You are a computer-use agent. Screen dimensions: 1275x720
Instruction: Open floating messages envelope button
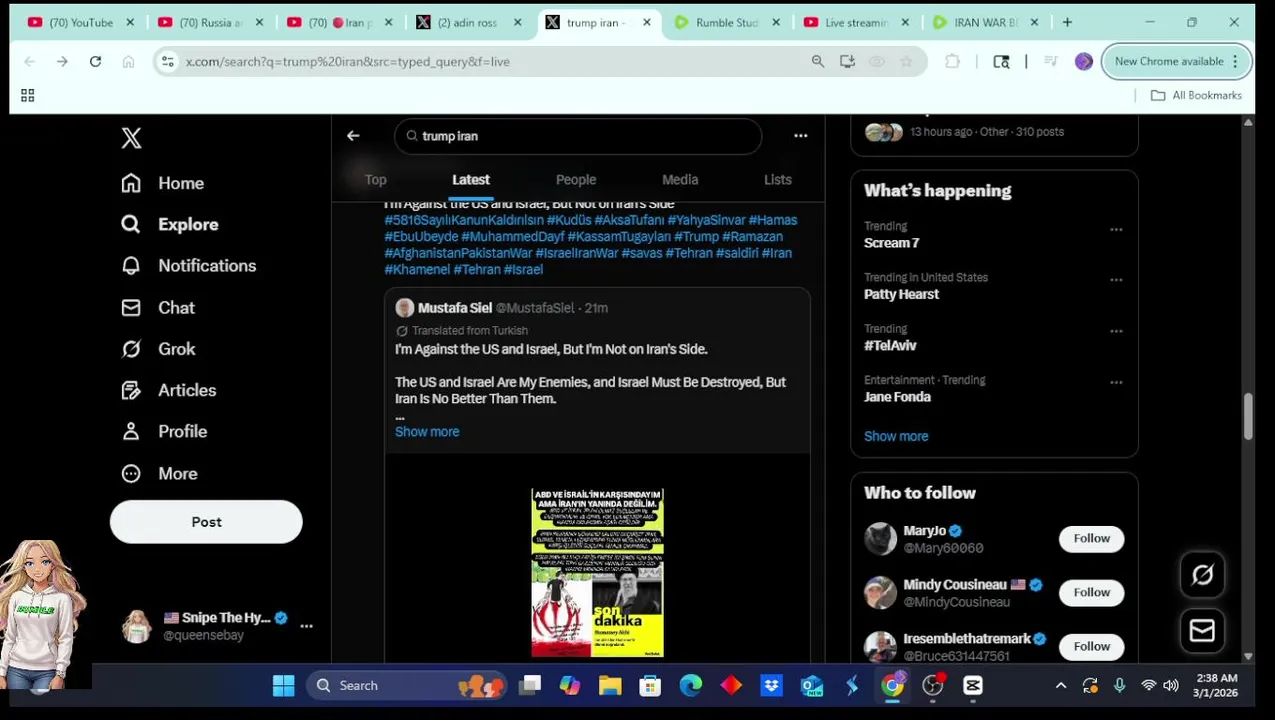(1202, 631)
